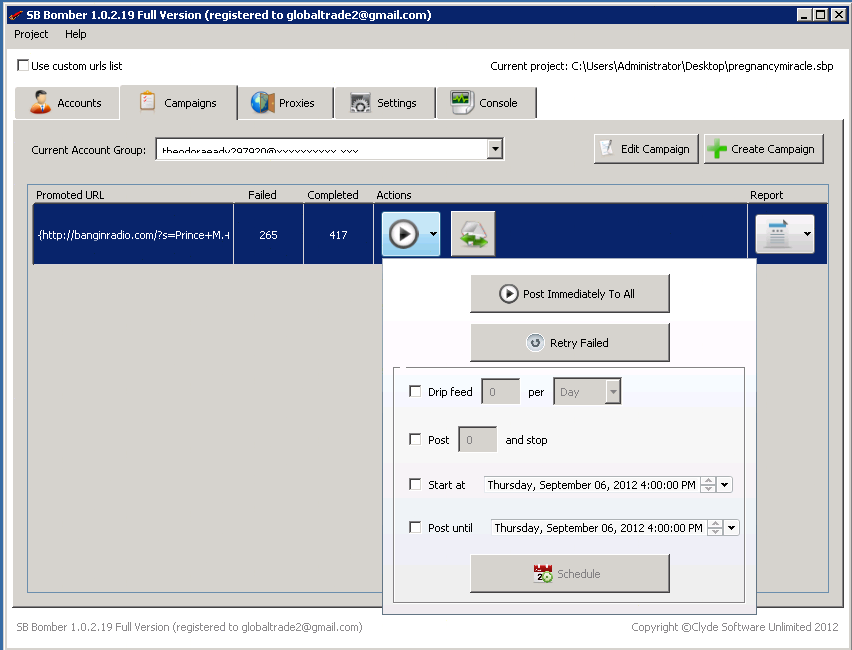The image size is (852, 650).
Task: Click Post Immediately To All button
Action: click(x=569, y=293)
